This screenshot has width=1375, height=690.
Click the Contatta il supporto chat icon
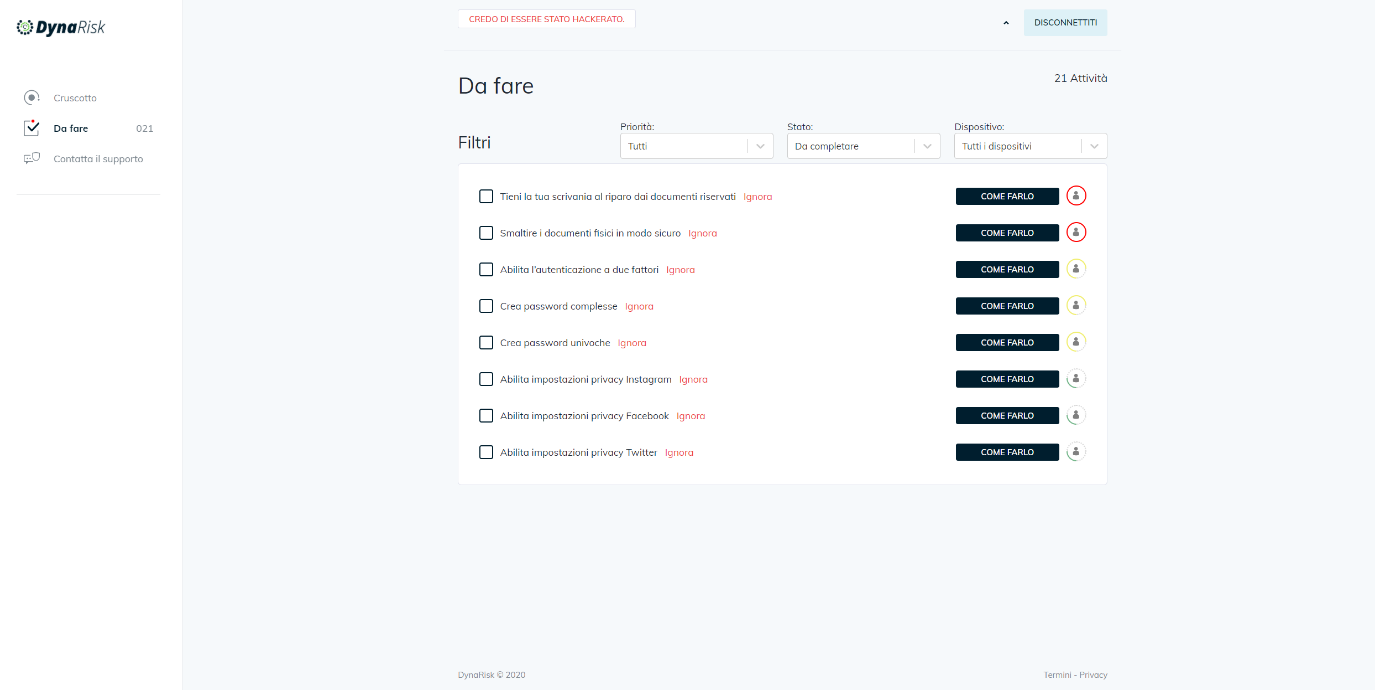pyautogui.click(x=32, y=158)
